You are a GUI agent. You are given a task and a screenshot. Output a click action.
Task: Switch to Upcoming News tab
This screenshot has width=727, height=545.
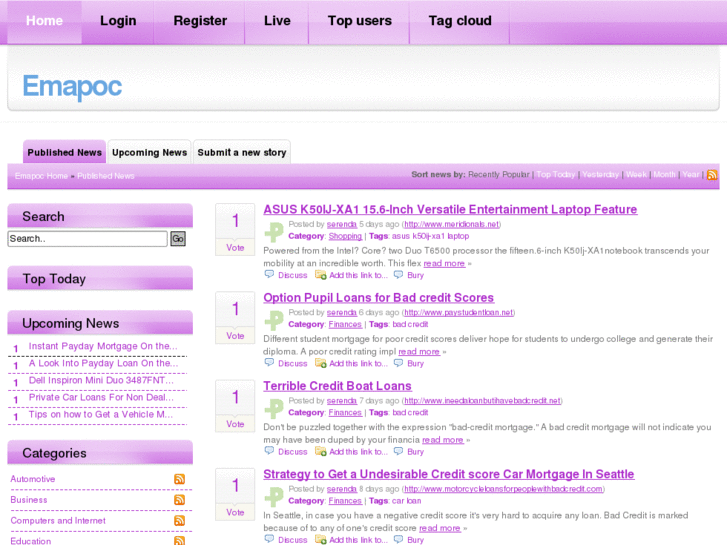tap(149, 152)
